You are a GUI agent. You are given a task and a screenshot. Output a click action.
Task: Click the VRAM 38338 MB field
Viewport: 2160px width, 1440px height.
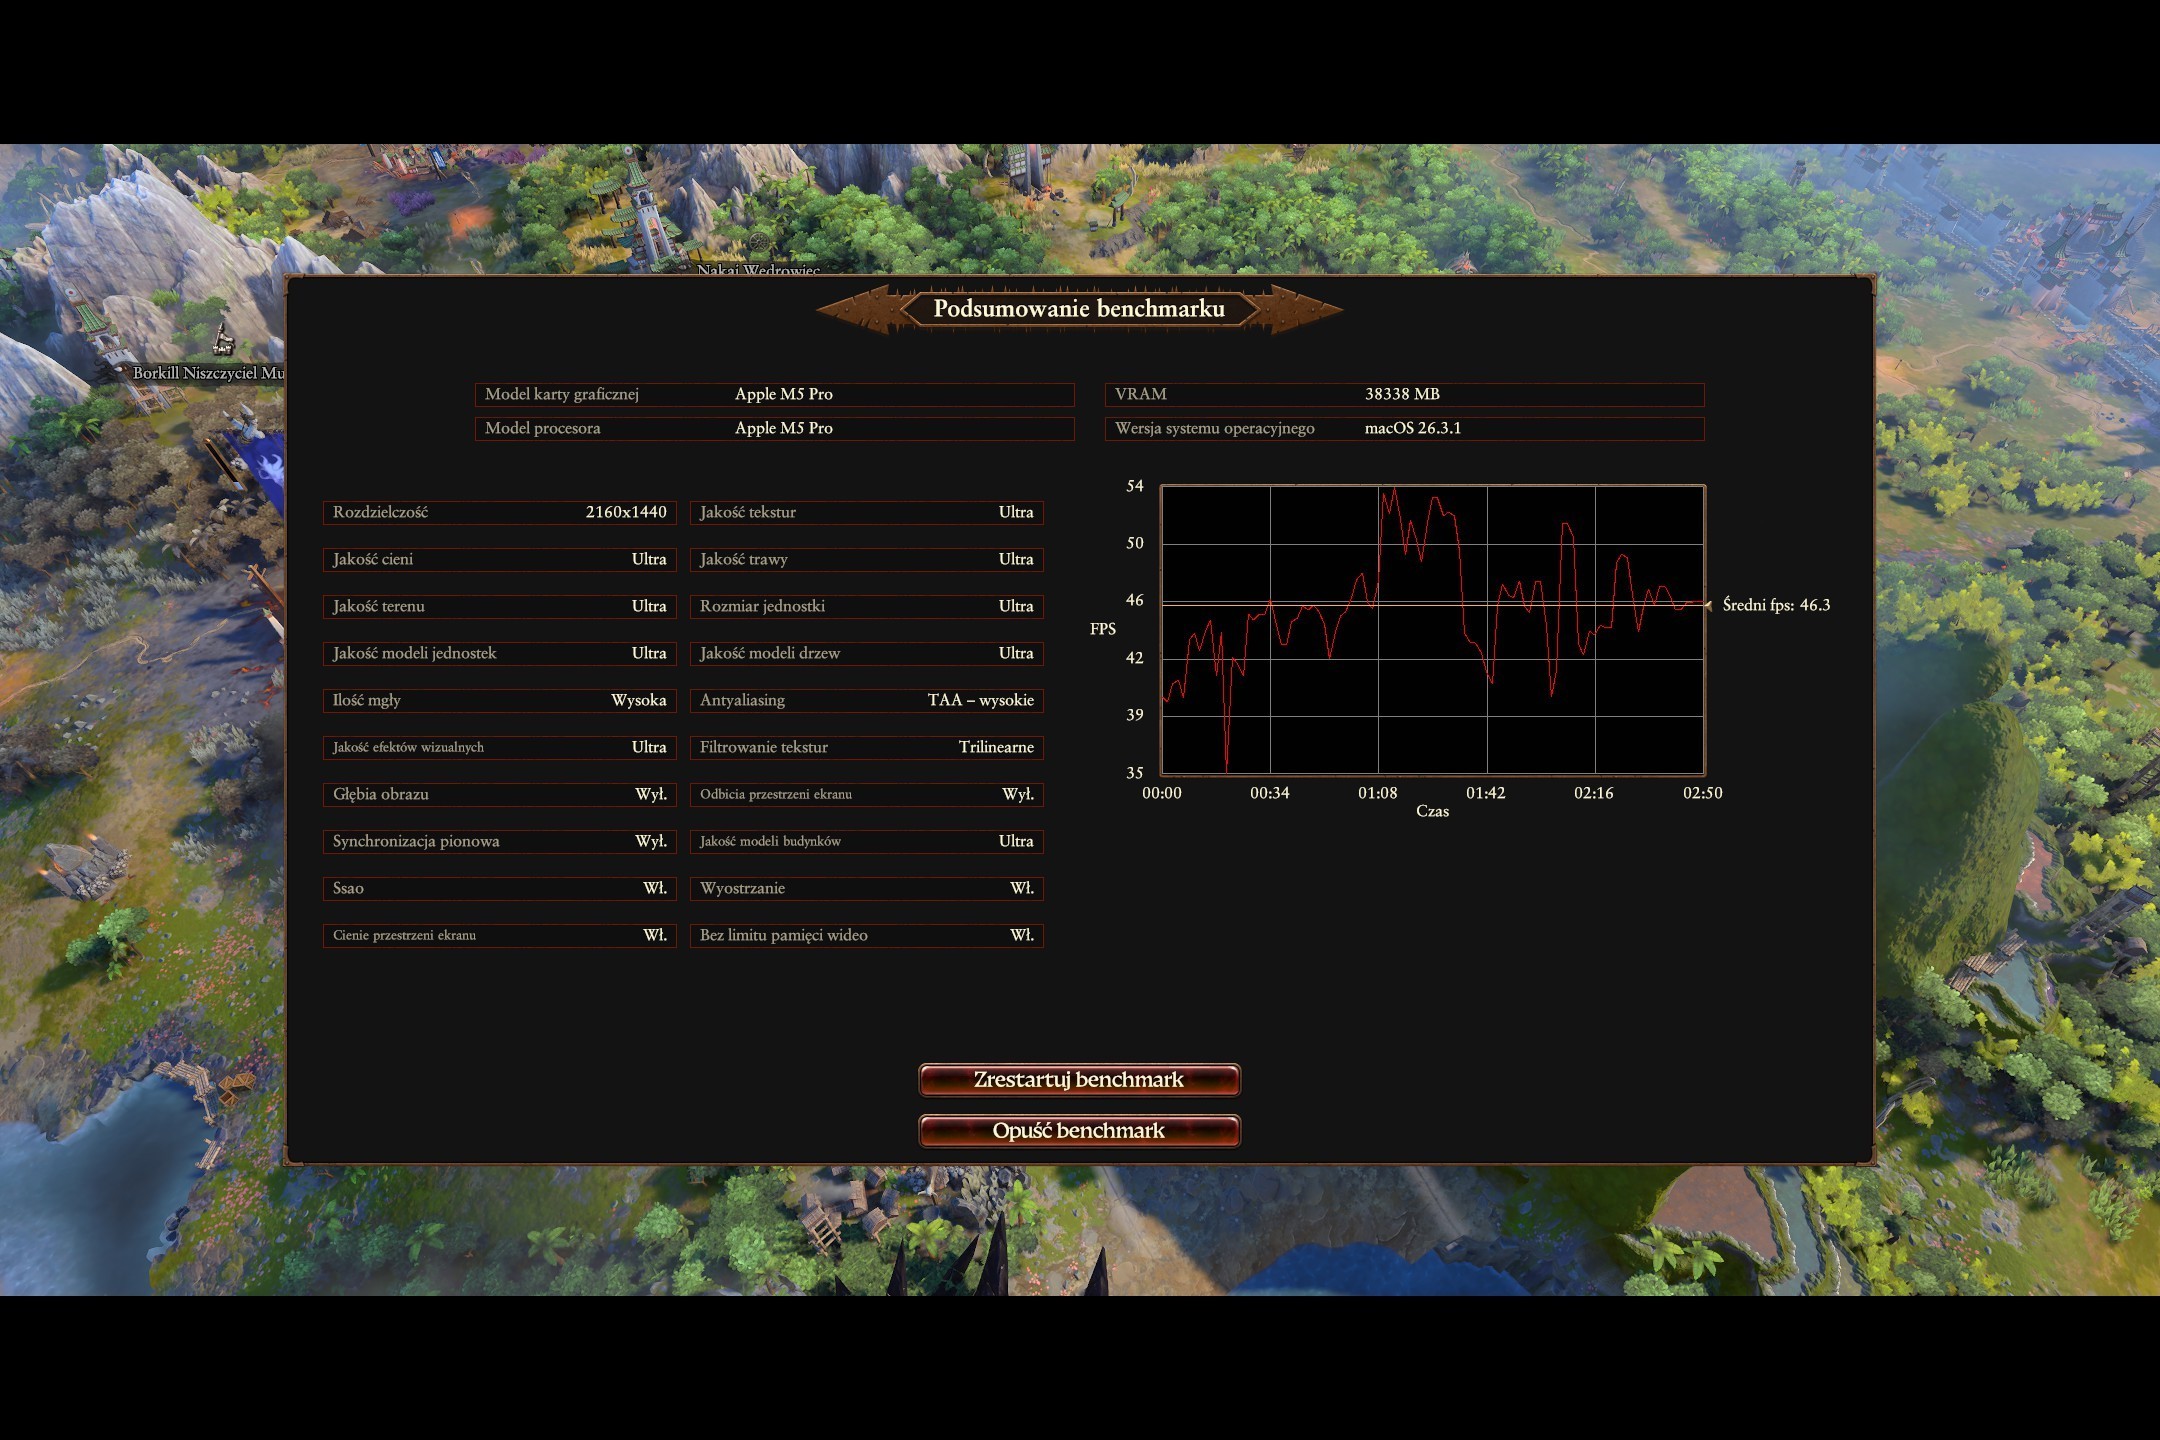coord(1404,394)
